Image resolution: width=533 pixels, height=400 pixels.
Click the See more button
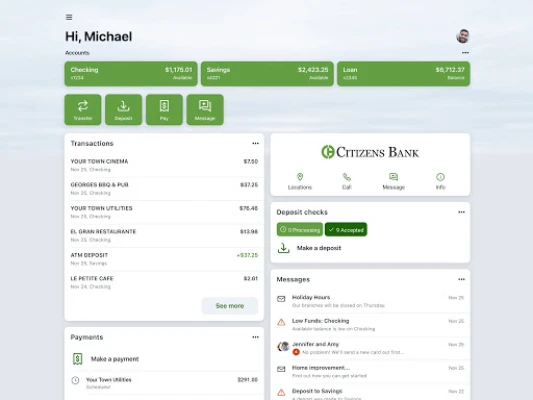230,306
